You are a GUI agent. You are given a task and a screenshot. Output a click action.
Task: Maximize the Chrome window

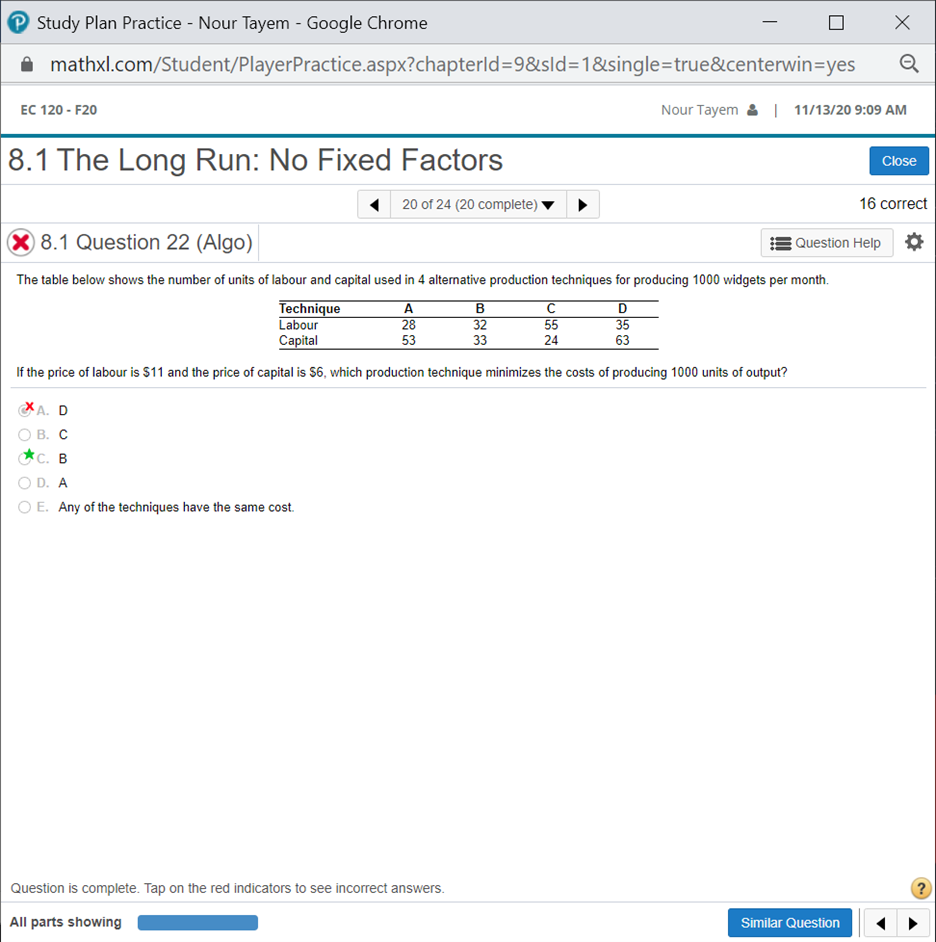836,23
